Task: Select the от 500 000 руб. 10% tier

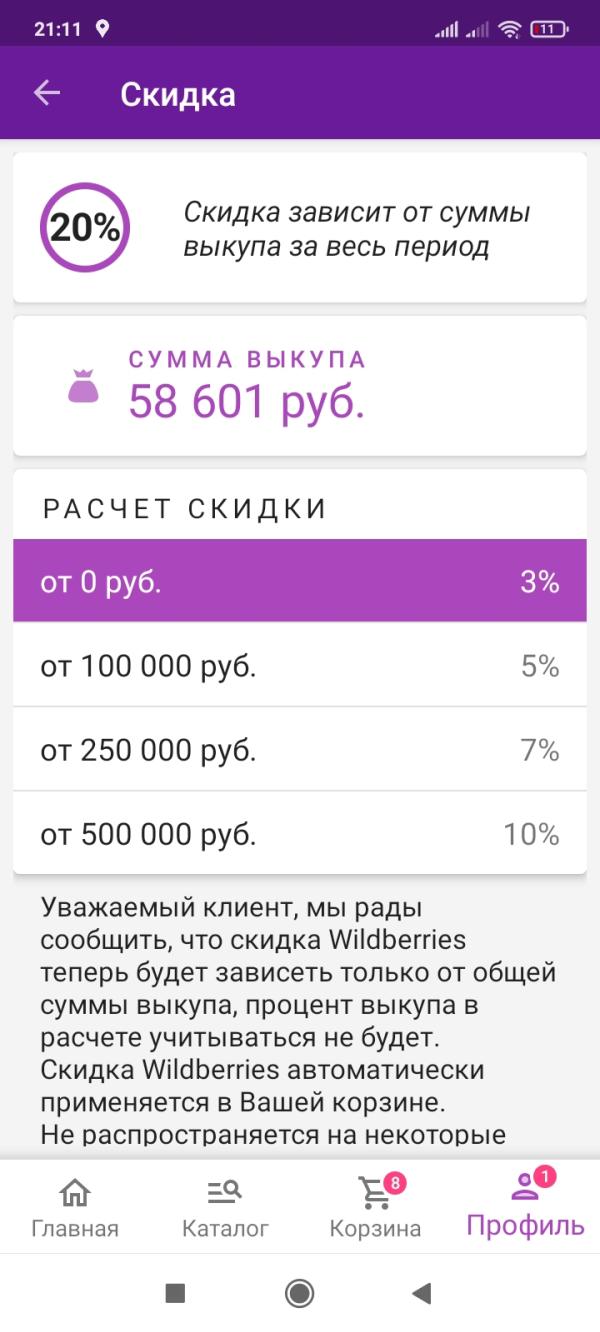Action: tap(300, 833)
